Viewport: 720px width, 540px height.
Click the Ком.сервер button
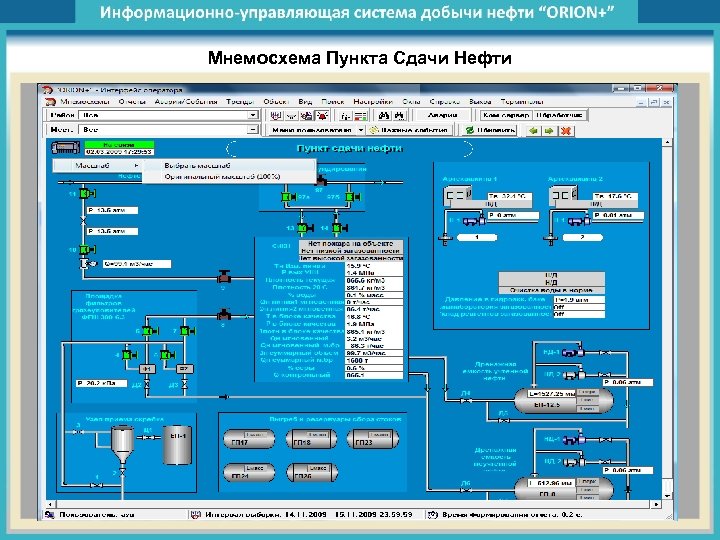pyautogui.click(x=506, y=115)
